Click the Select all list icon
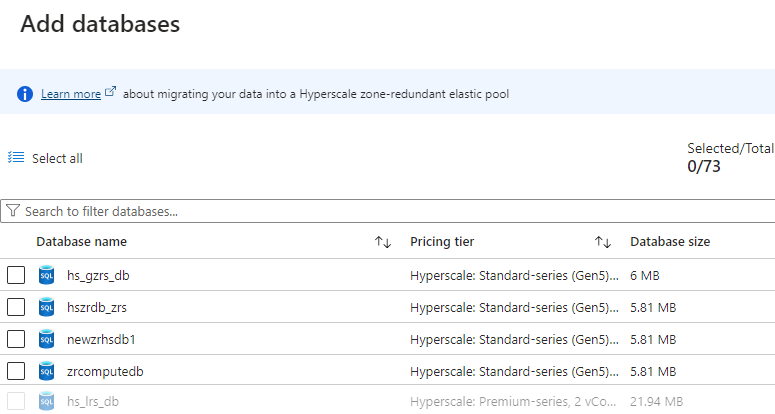The width and height of the screenshot is (775, 414). tap(16, 158)
